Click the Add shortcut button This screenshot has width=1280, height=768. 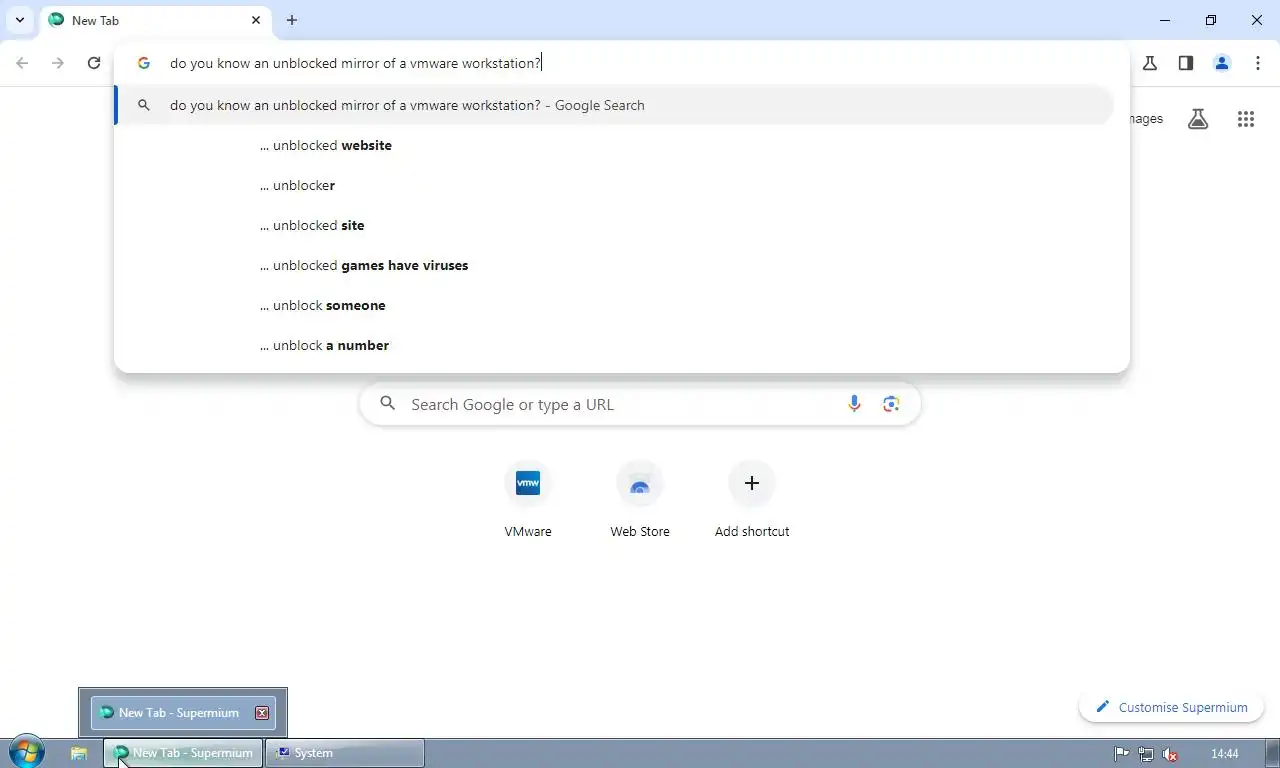(x=752, y=500)
